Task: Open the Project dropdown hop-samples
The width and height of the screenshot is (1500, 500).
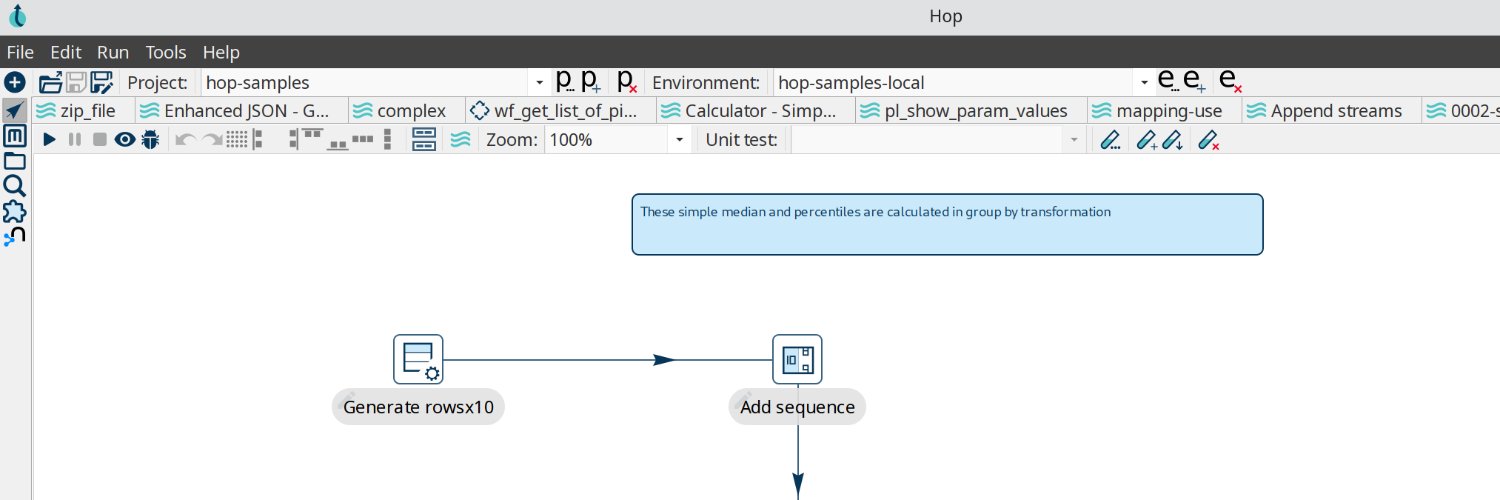Action: click(376, 82)
